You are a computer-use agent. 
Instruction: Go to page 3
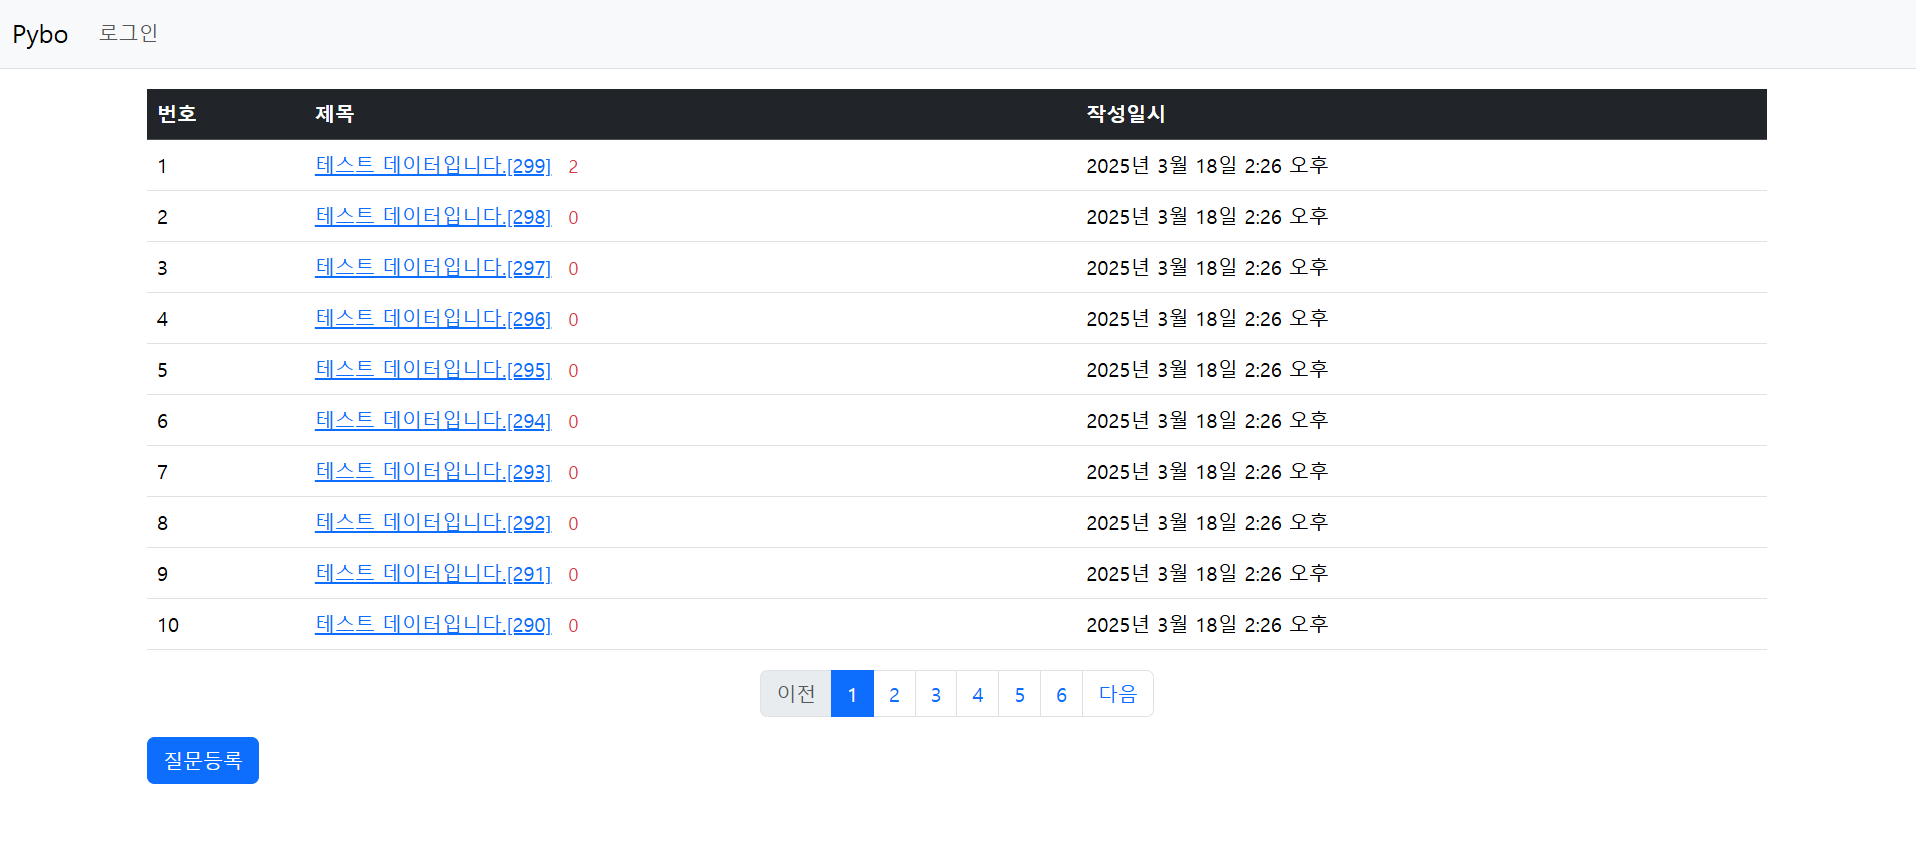coord(936,694)
